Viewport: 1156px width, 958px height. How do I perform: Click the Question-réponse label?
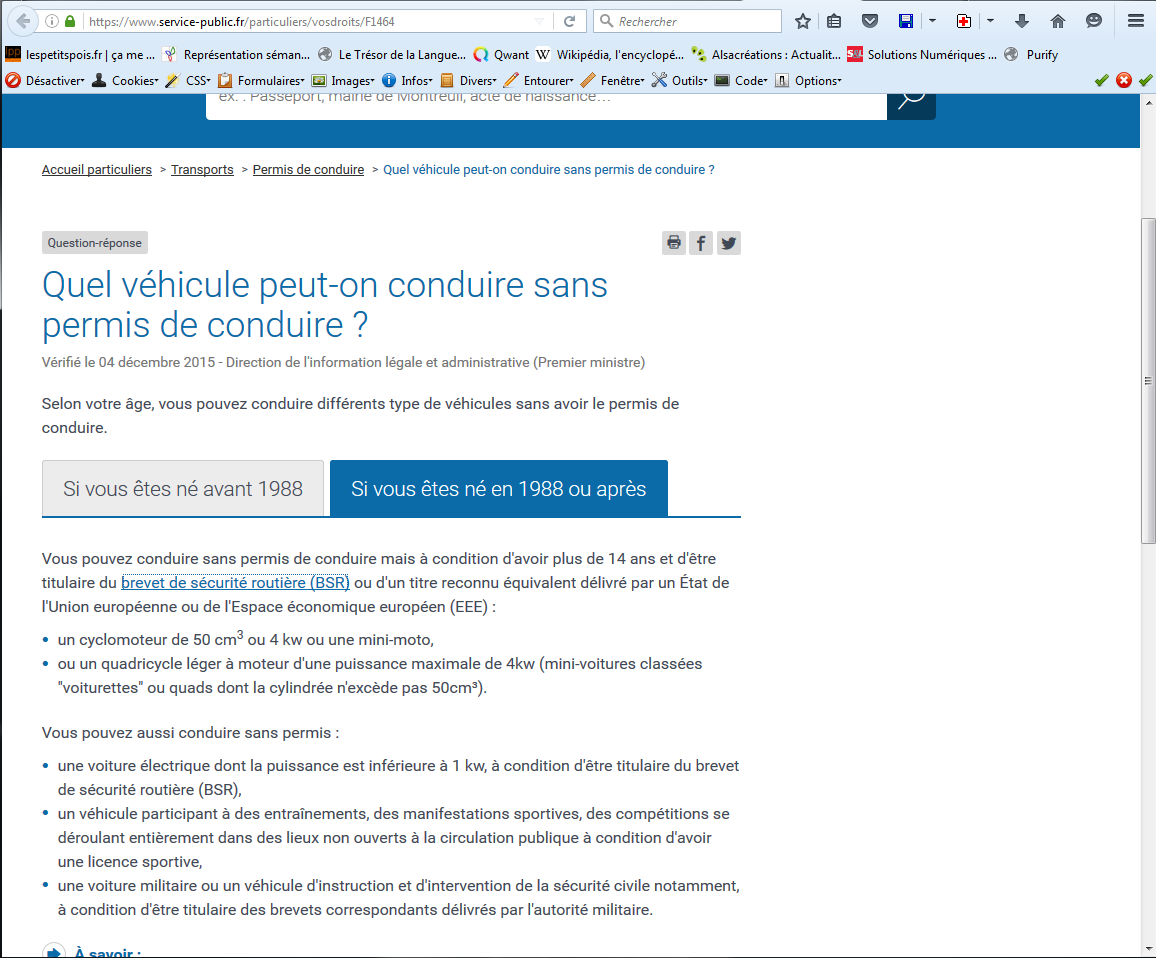coord(94,243)
